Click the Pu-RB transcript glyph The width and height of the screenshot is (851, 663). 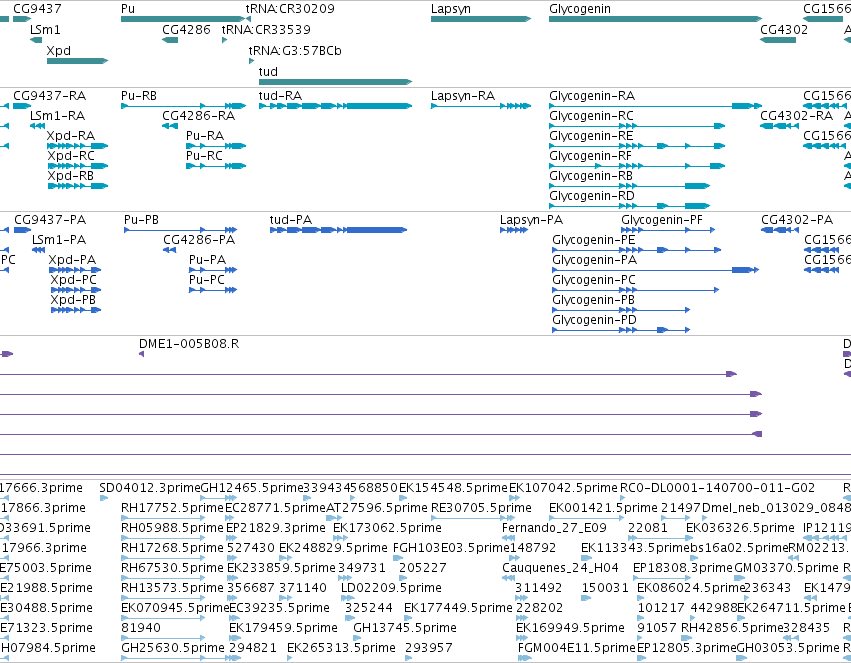coord(183,106)
